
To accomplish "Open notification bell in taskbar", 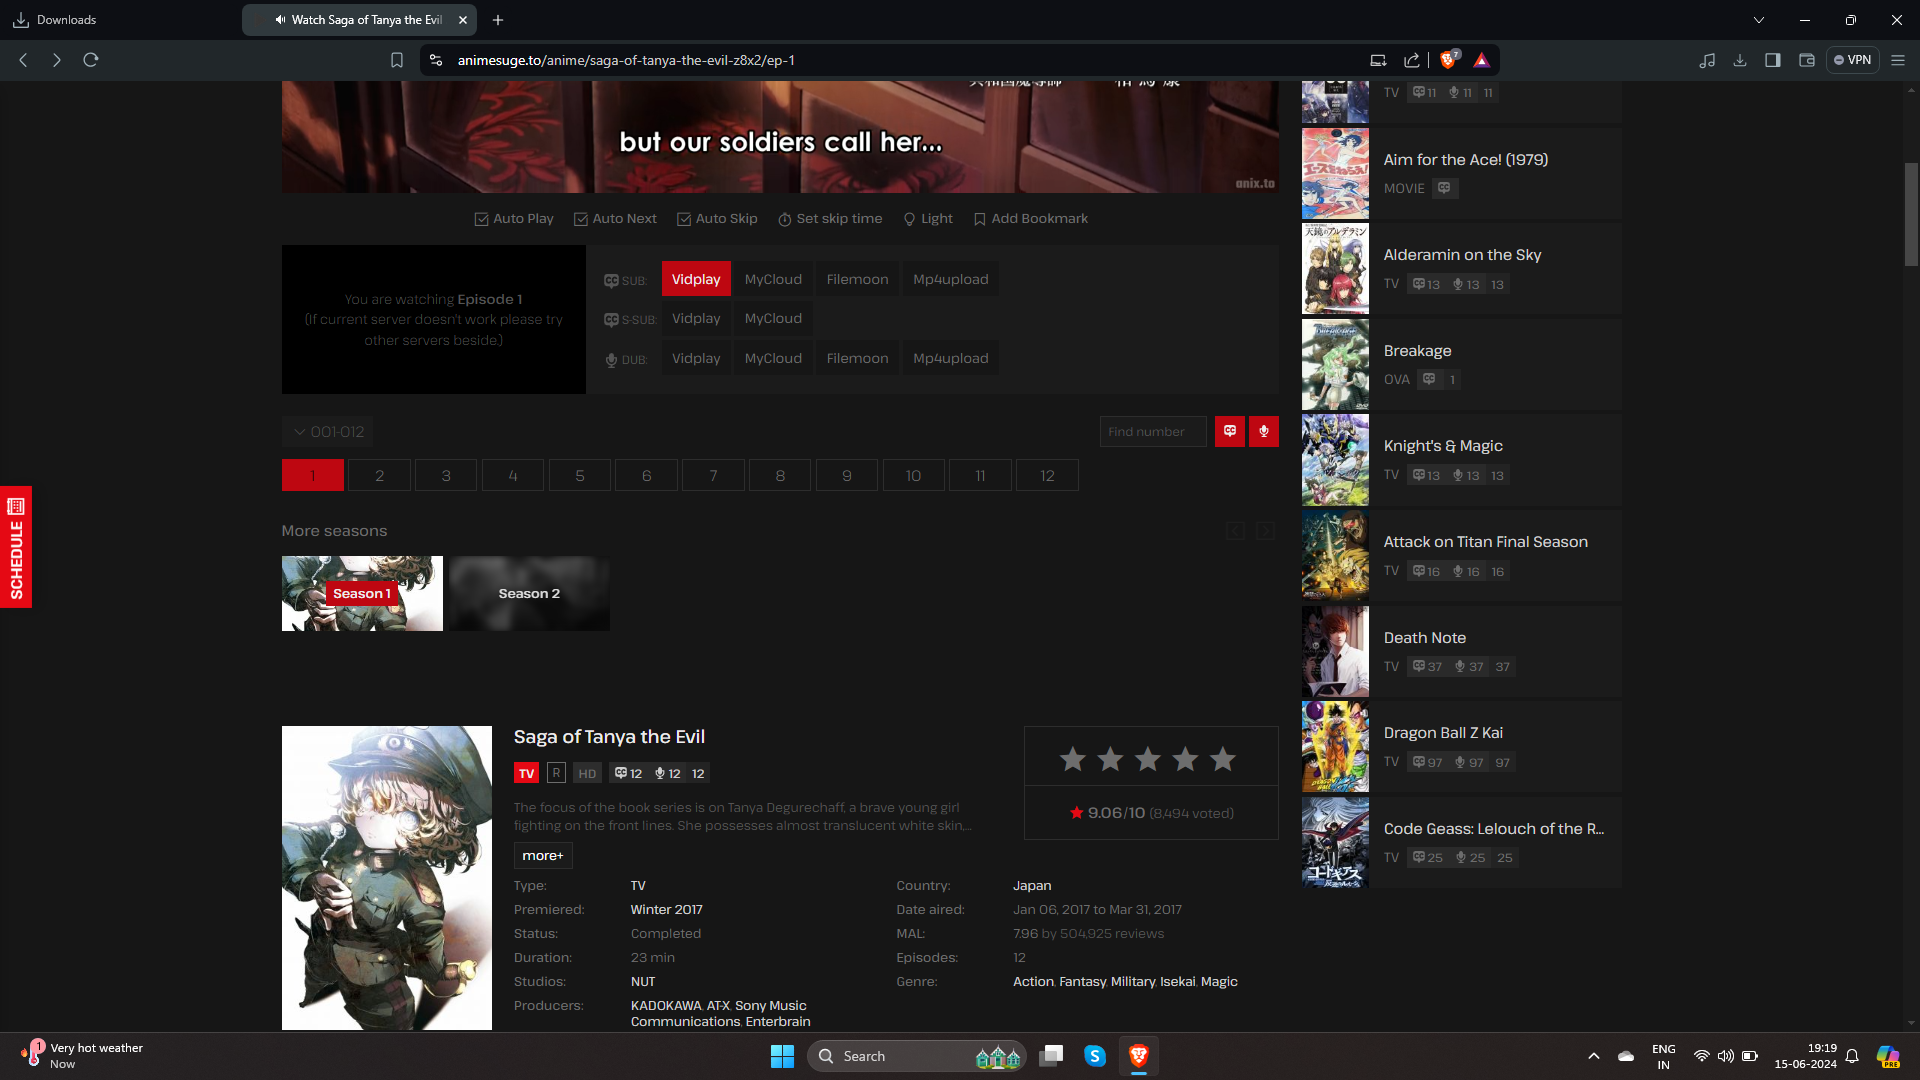I will click(x=1852, y=1056).
